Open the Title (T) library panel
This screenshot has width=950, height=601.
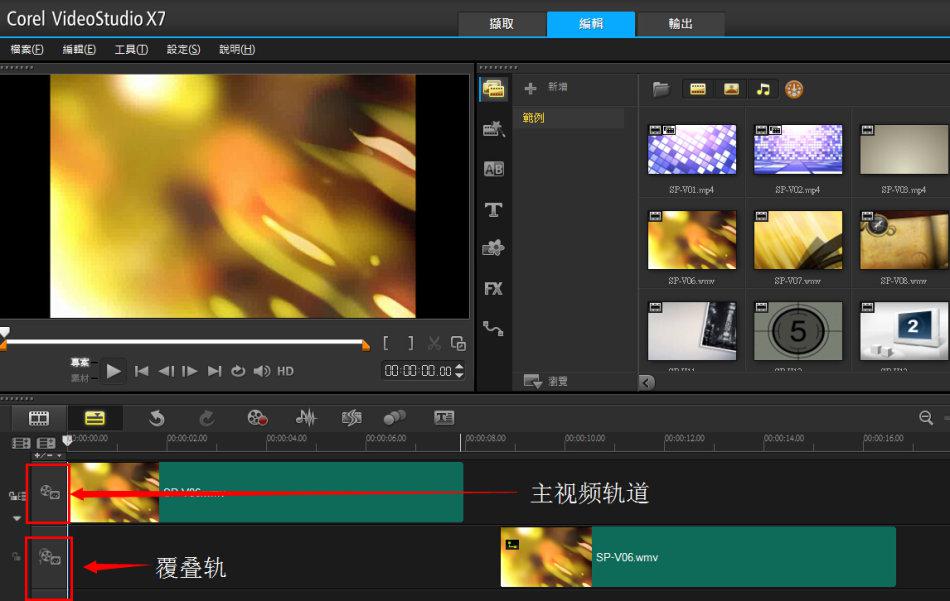tap(493, 209)
